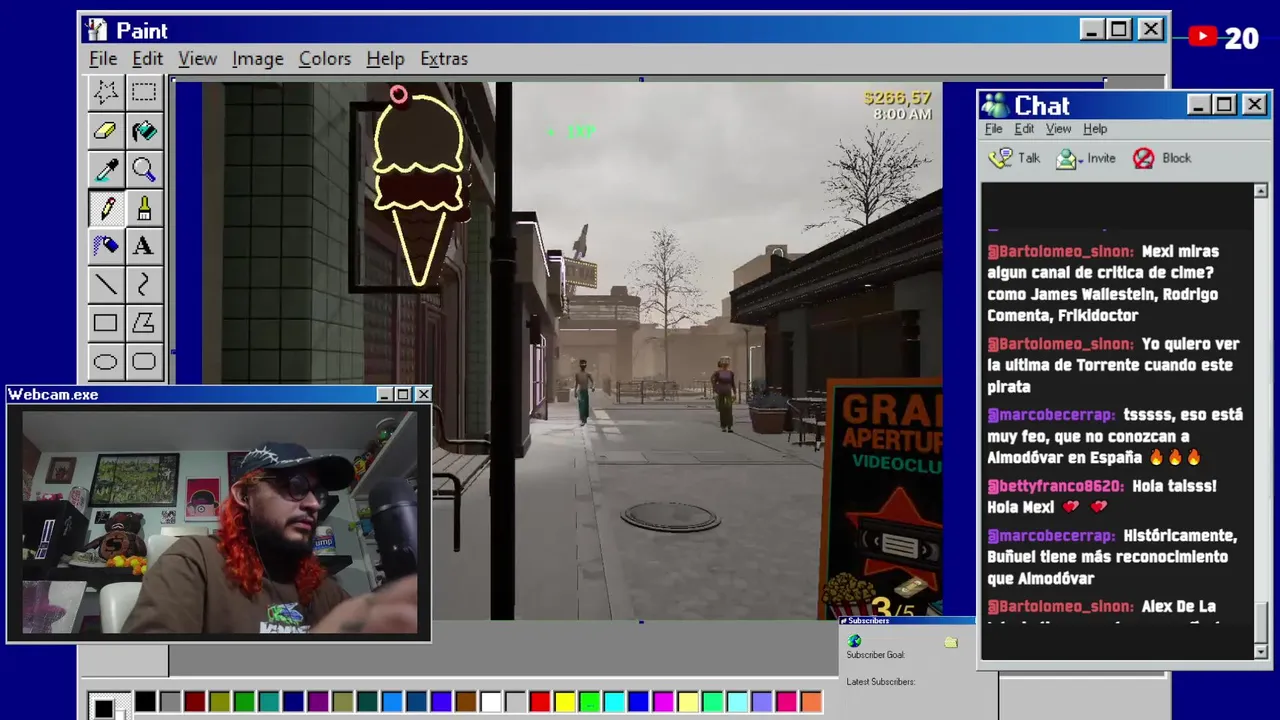Image resolution: width=1280 pixels, height=720 pixels.
Task: Select the rectangular Select tool
Action: pyautogui.click(x=143, y=93)
